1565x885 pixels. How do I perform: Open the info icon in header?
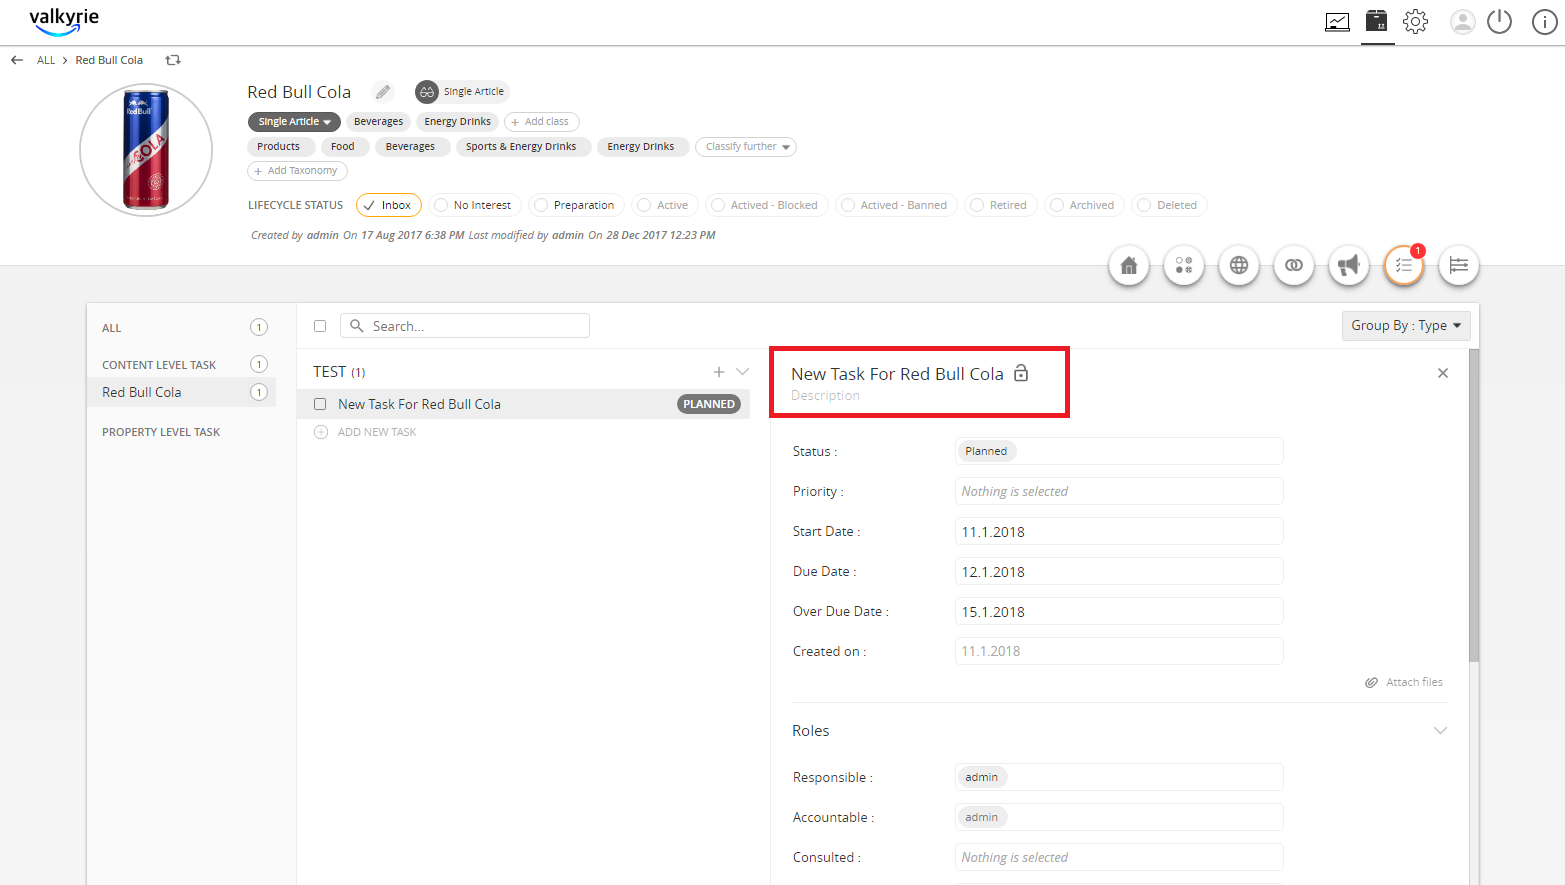click(1544, 22)
